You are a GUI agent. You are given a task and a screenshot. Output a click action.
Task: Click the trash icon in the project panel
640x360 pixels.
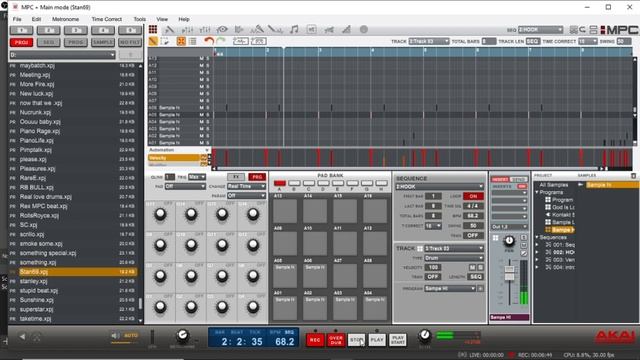tap(633, 176)
